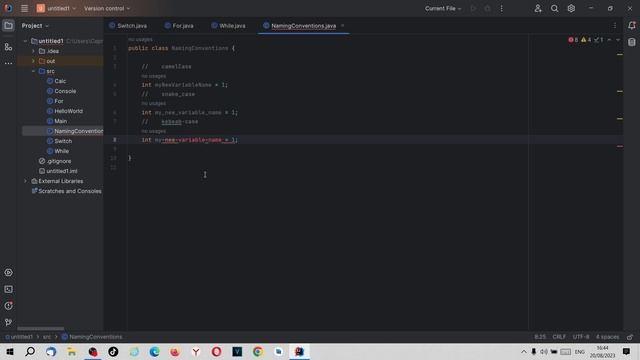This screenshot has height=360, width=640.
Task: Click the project panel horizontal scrollbar
Action: tap(40, 329)
